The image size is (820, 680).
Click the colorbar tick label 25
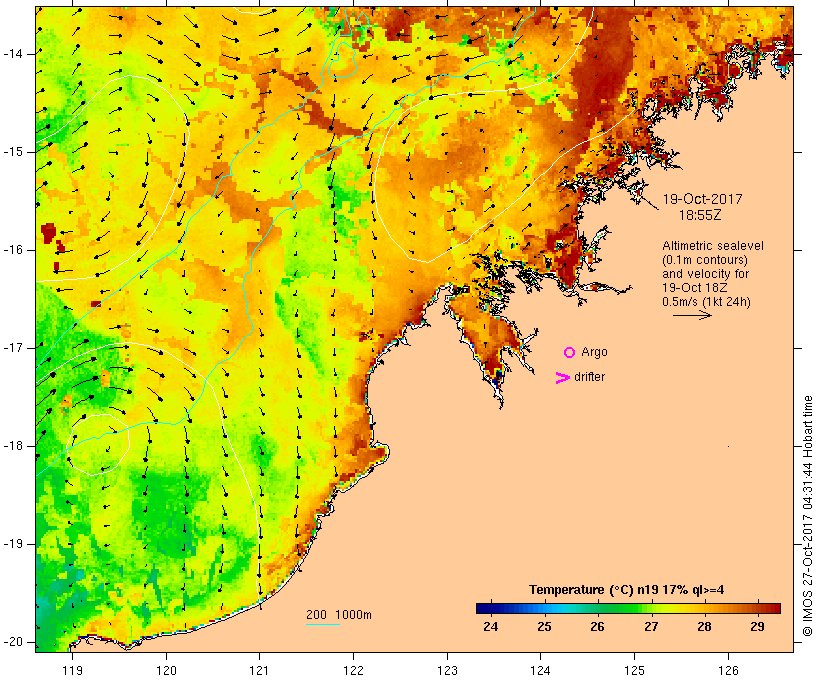click(544, 627)
